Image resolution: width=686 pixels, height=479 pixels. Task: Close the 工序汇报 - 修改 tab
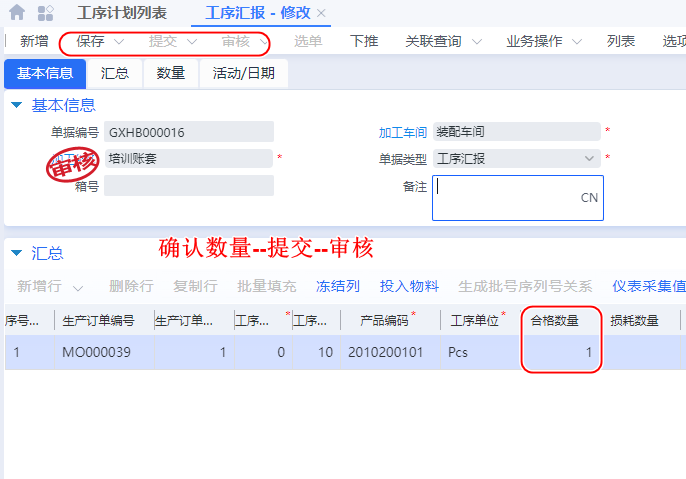pos(320,14)
